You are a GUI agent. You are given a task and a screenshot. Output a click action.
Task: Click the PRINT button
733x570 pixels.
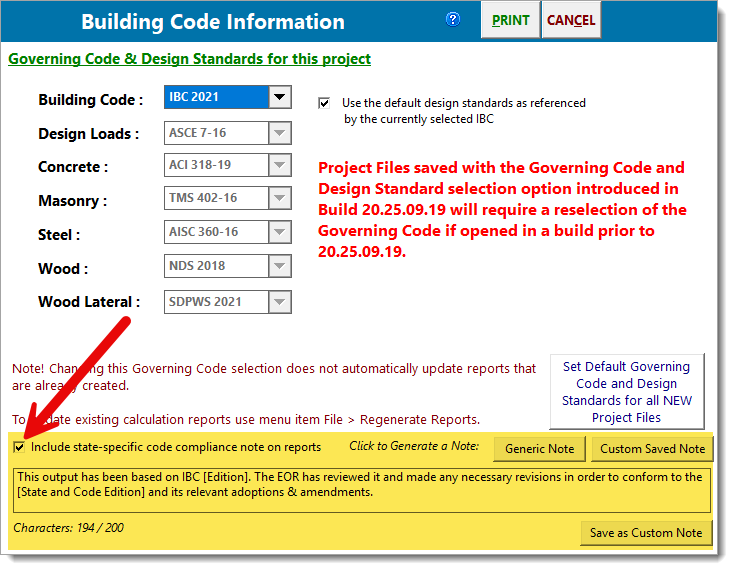[x=510, y=20]
